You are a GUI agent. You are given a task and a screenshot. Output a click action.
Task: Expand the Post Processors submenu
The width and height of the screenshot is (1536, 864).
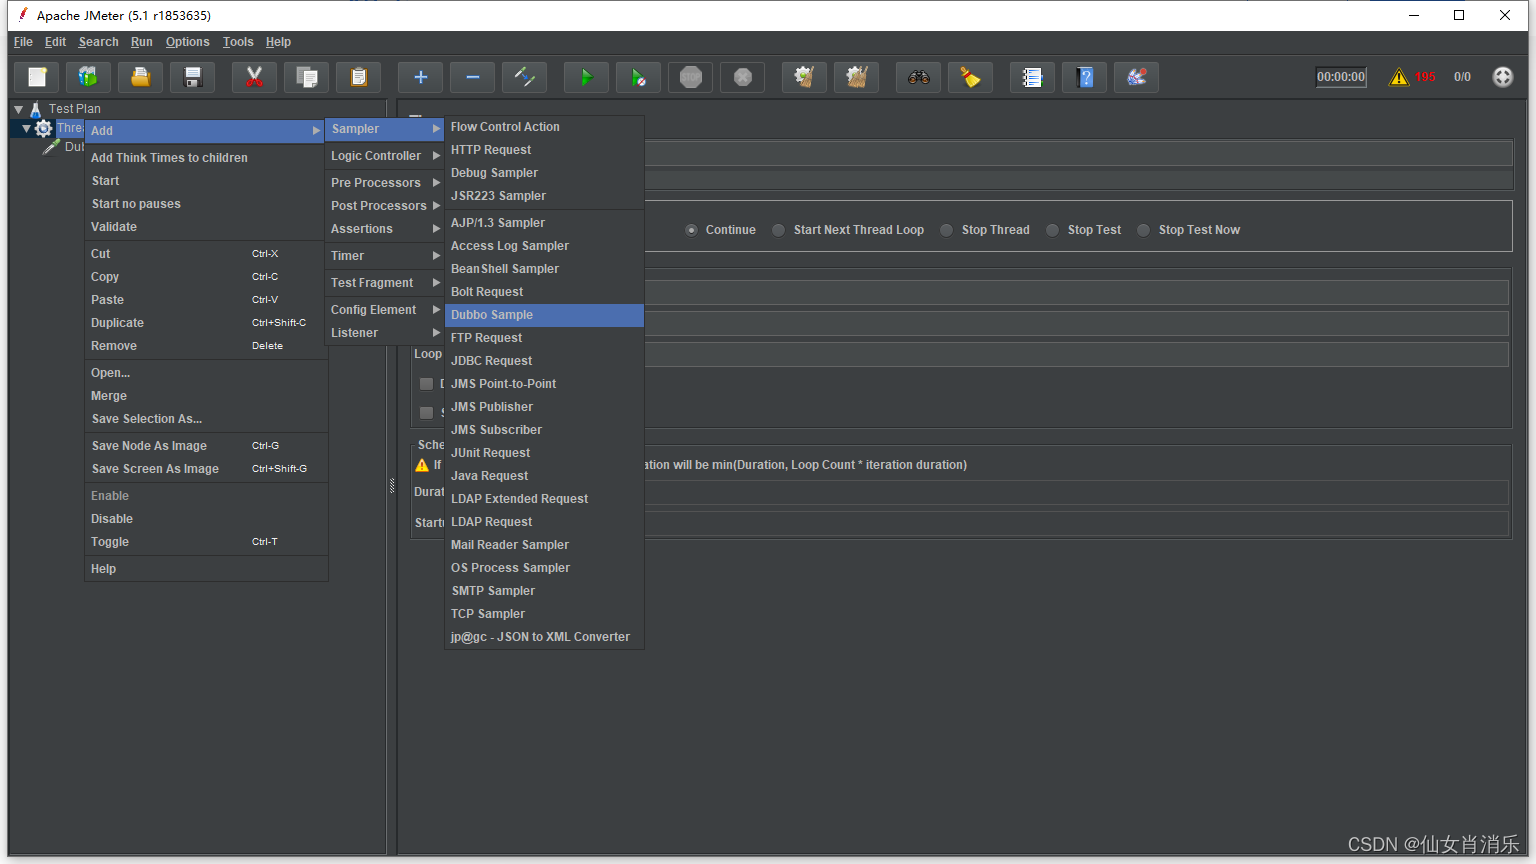point(385,206)
